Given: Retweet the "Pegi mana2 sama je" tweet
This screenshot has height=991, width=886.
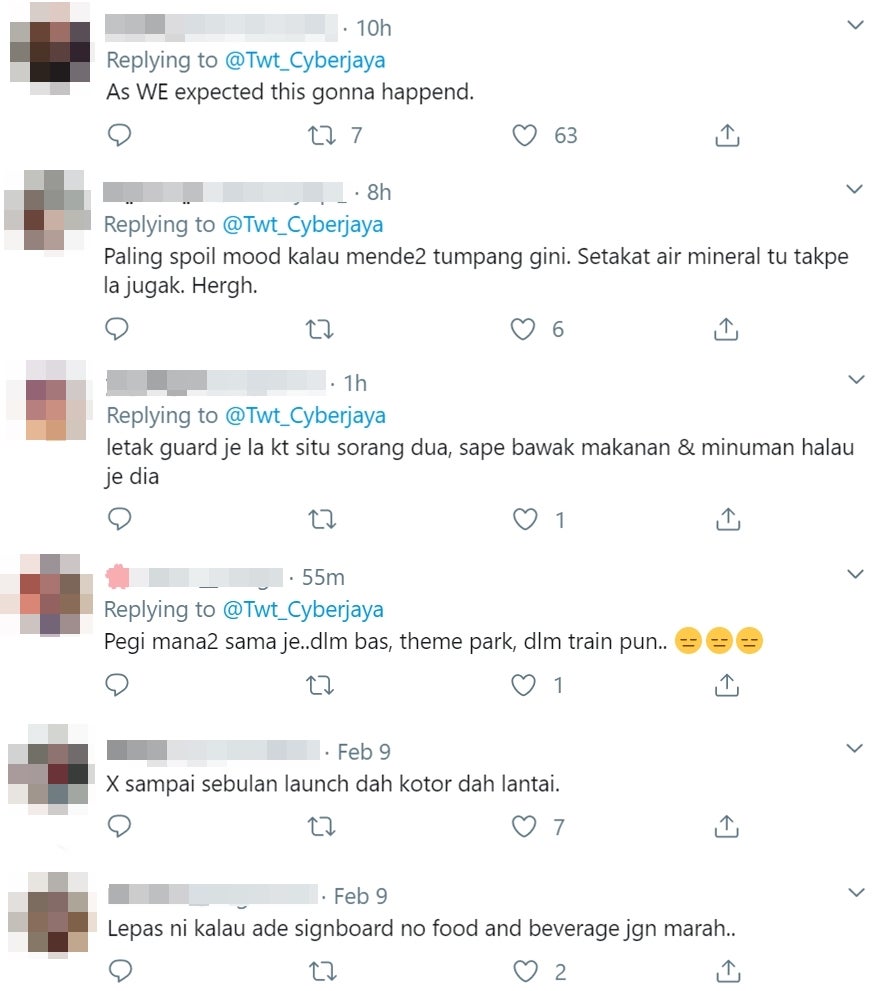Looking at the screenshot, I should coord(320,685).
